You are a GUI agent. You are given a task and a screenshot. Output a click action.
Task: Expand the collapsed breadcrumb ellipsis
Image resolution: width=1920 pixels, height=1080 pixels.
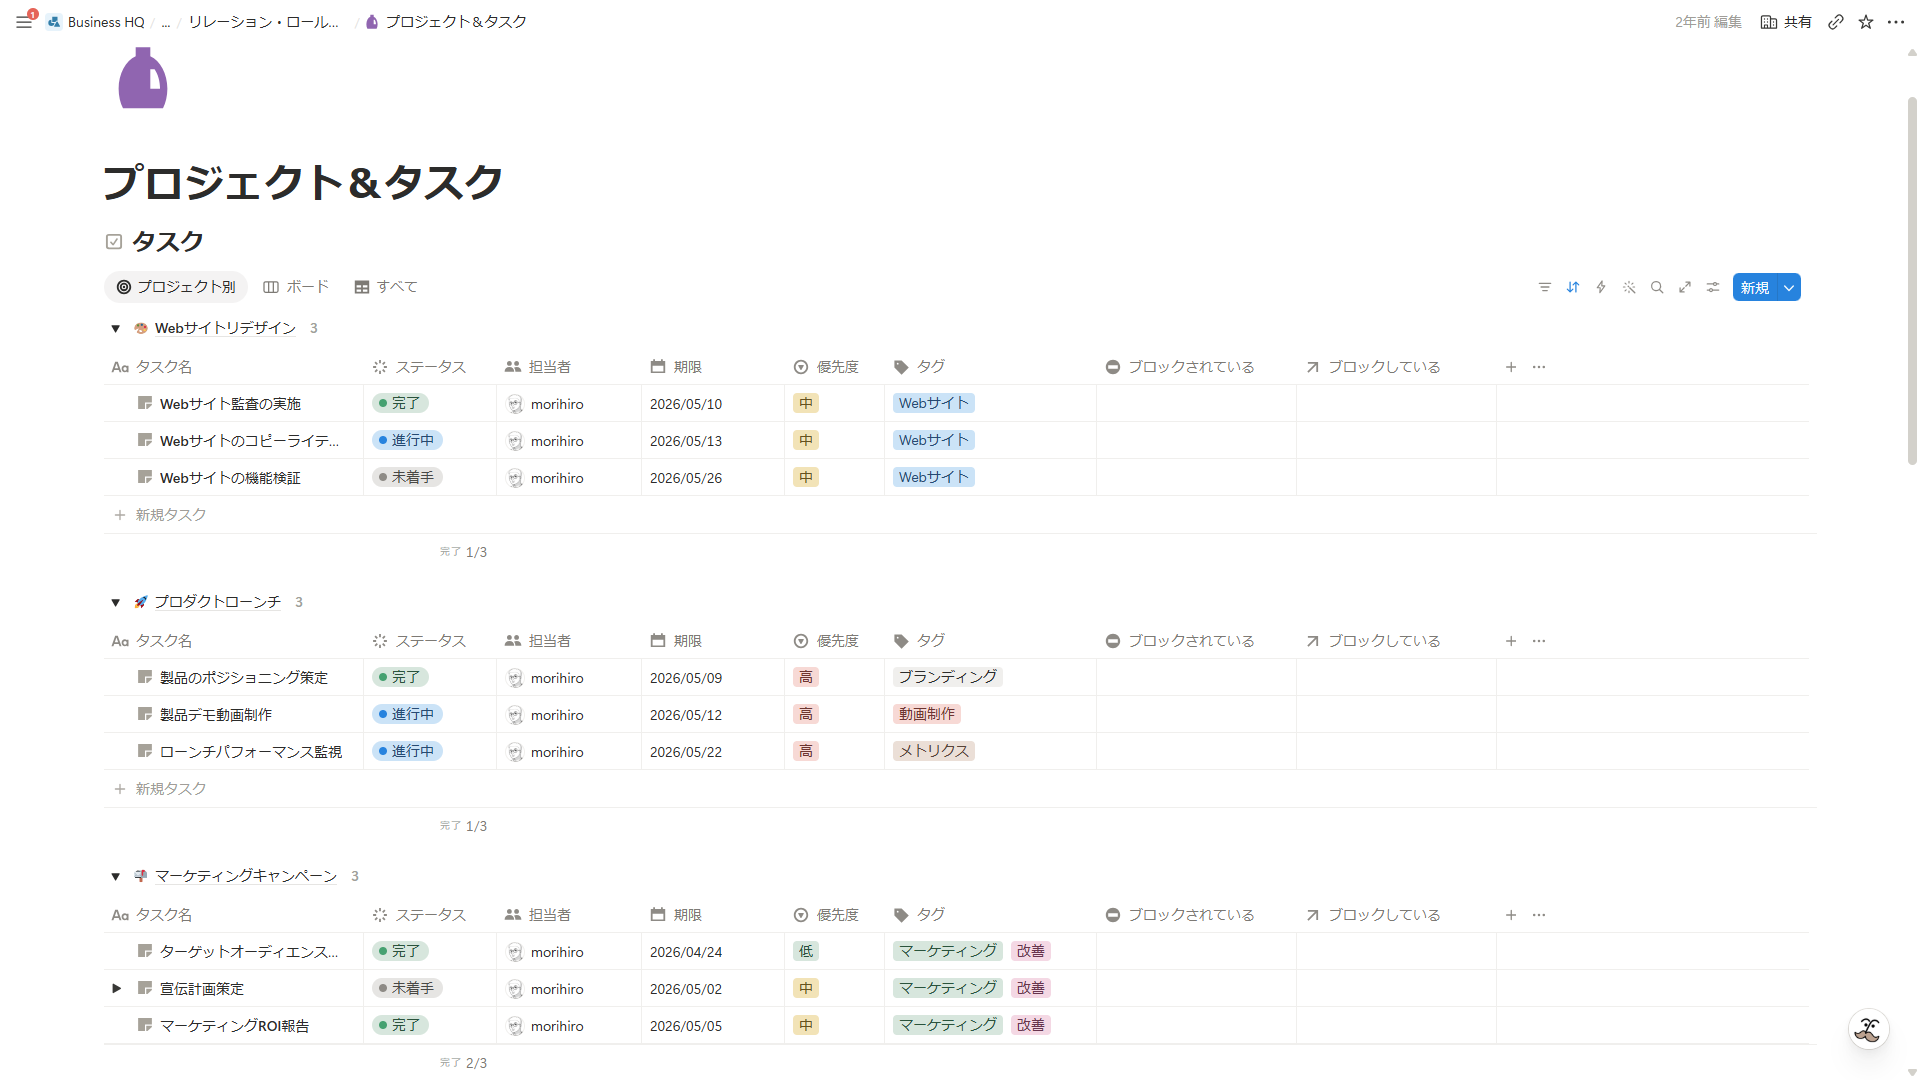click(166, 22)
